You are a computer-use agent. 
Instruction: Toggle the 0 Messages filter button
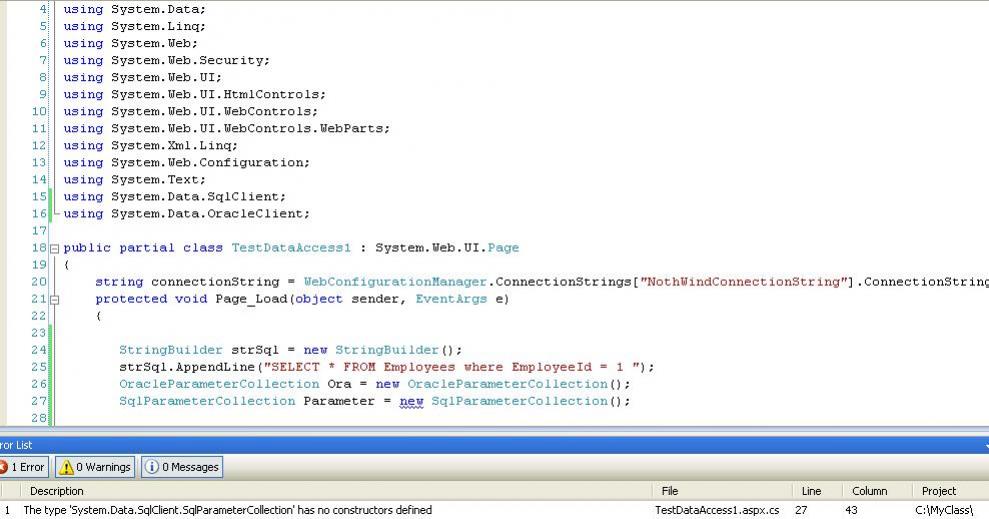tap(182, 467)
